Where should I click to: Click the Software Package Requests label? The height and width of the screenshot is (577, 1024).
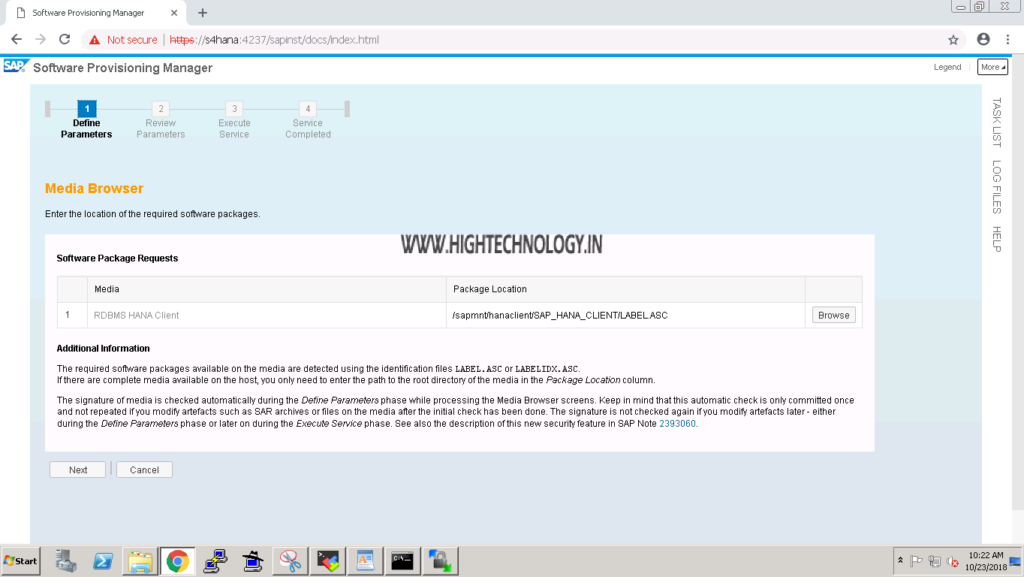click(x=117, y=258)
